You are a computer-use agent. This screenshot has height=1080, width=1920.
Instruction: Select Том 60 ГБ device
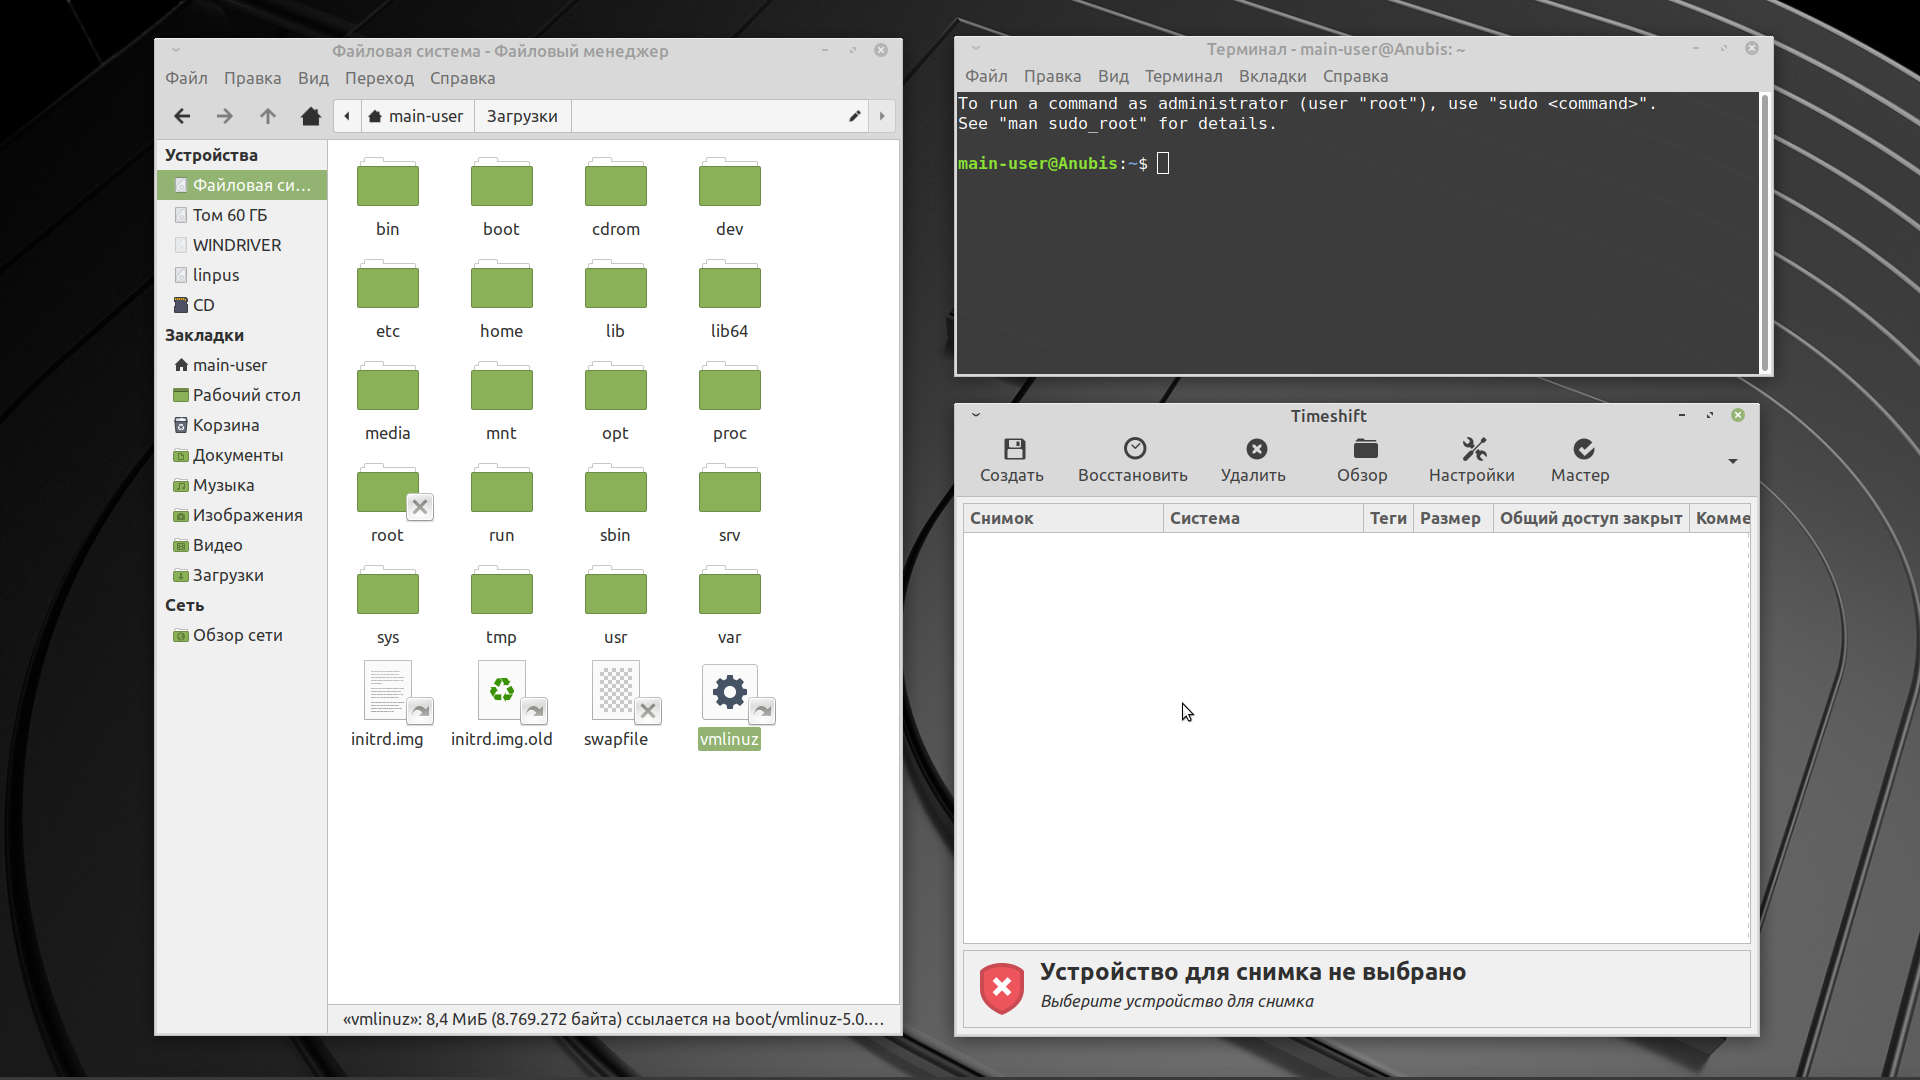(242, 215)
